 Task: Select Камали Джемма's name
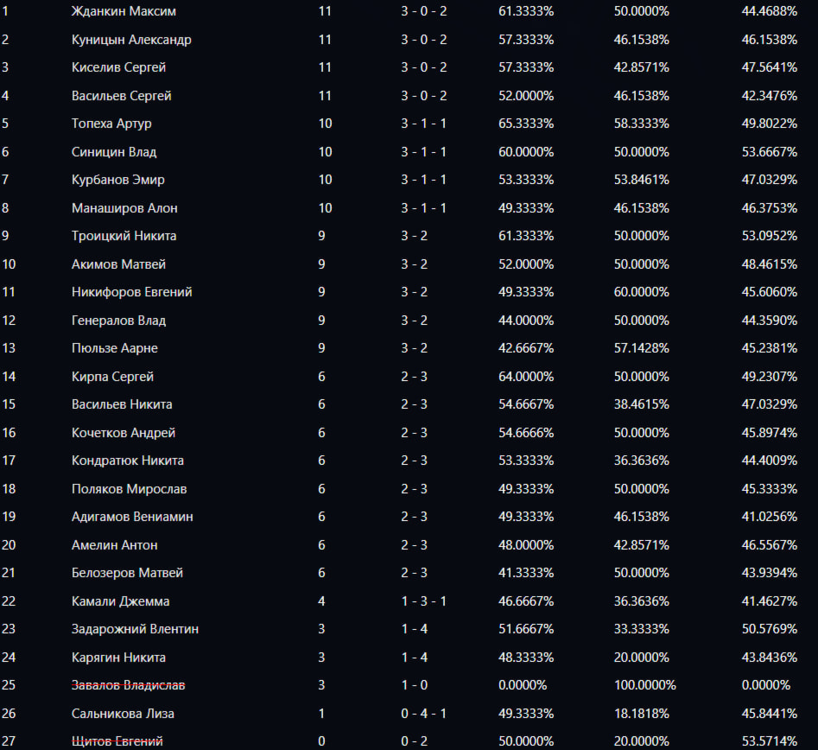point(120,601)
